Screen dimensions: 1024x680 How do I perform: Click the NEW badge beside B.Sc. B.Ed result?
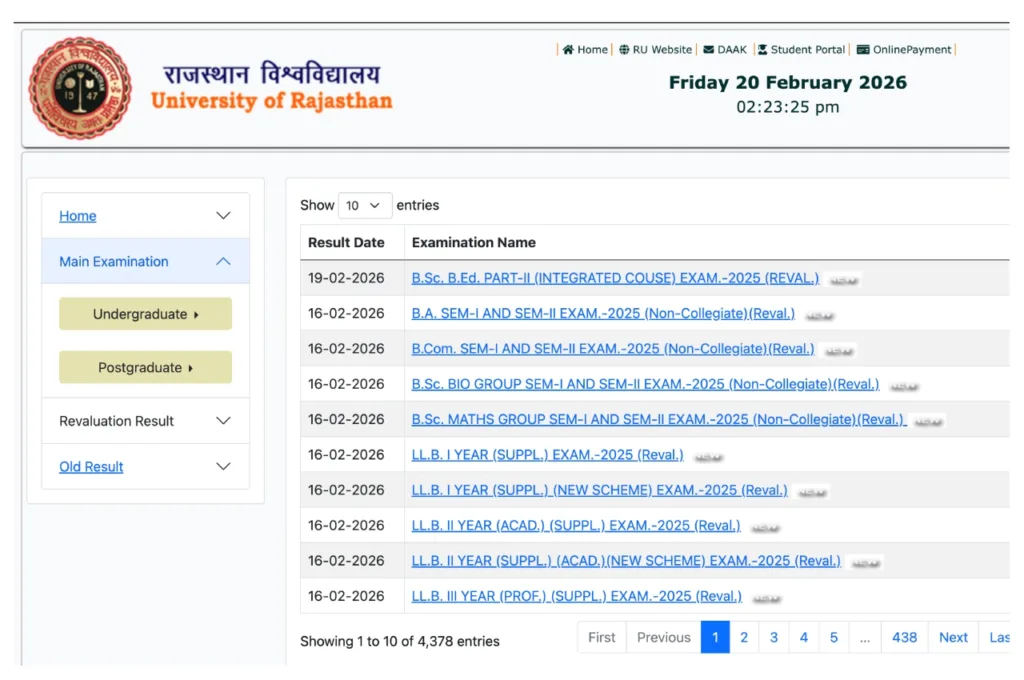click(842, 281)
